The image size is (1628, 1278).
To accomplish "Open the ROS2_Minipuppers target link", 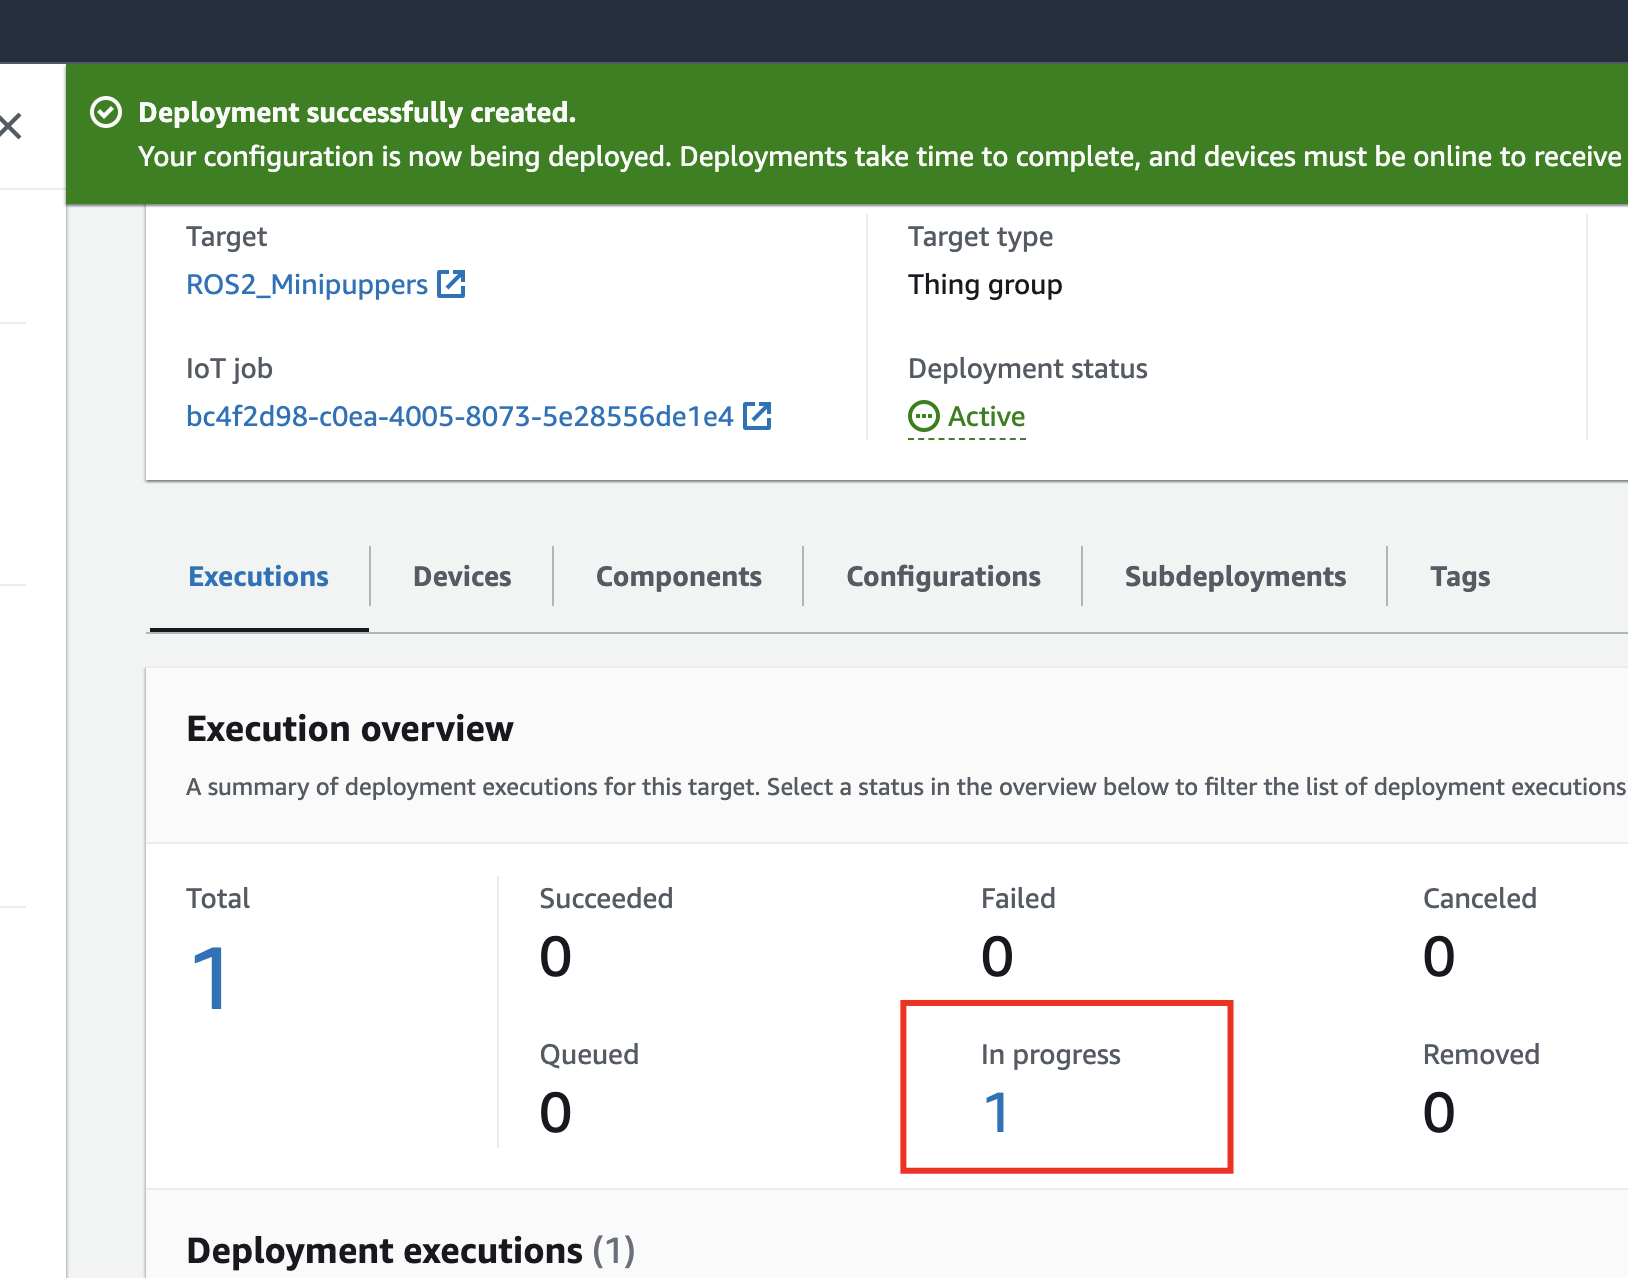I will coord(307,285).
